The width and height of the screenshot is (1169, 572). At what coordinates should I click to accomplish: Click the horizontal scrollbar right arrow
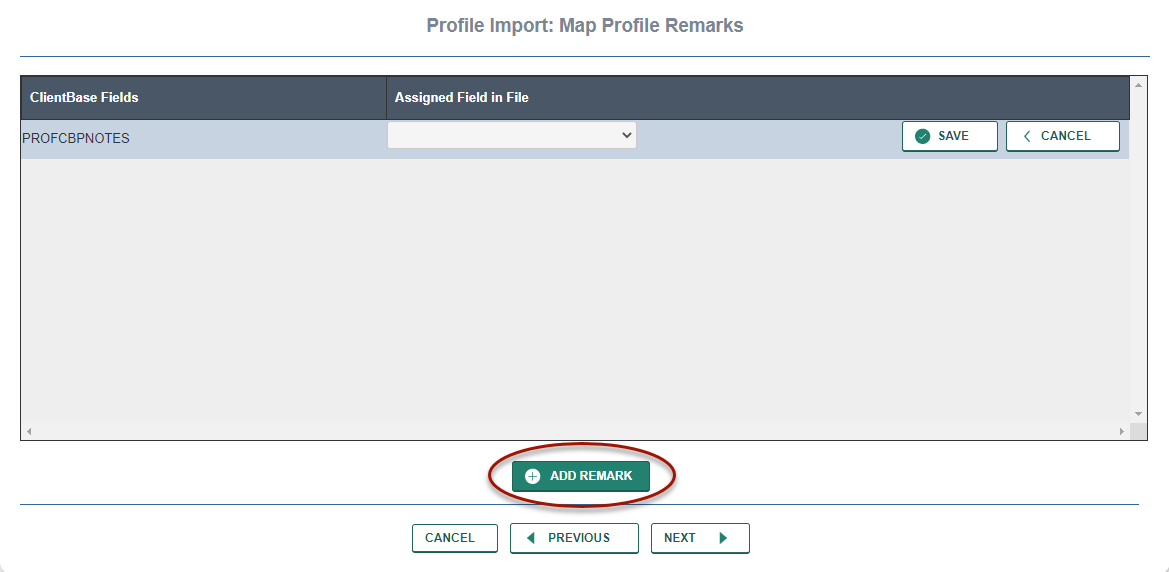pyautogui.click(x=1121, y=431)
